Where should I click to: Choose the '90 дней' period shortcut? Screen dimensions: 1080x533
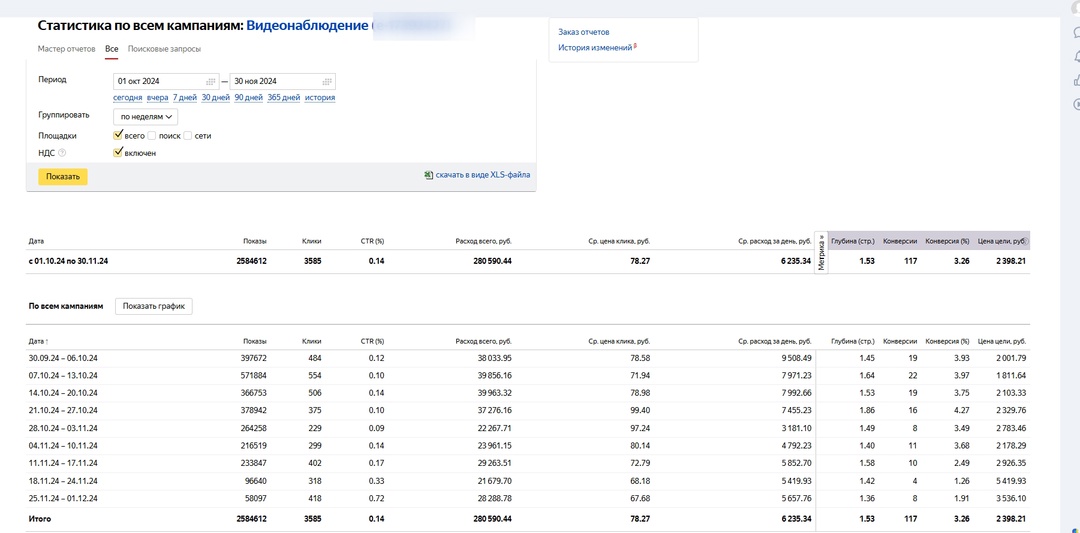(249, 98)
